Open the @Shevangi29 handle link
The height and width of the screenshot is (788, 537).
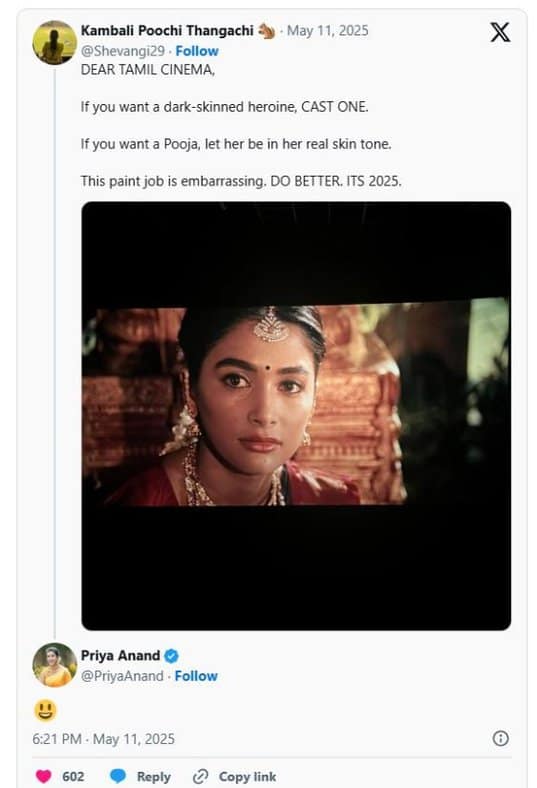(123, 51)
